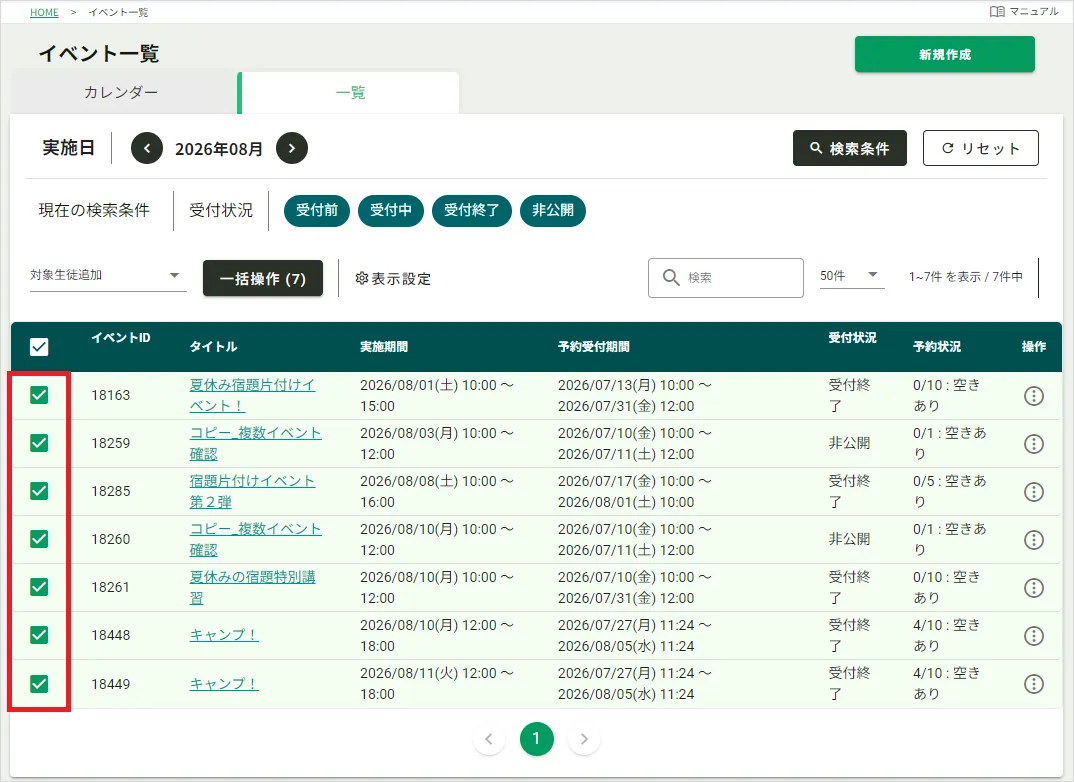
Task: Click the 予約状況 column header
Action: point(936,346)
